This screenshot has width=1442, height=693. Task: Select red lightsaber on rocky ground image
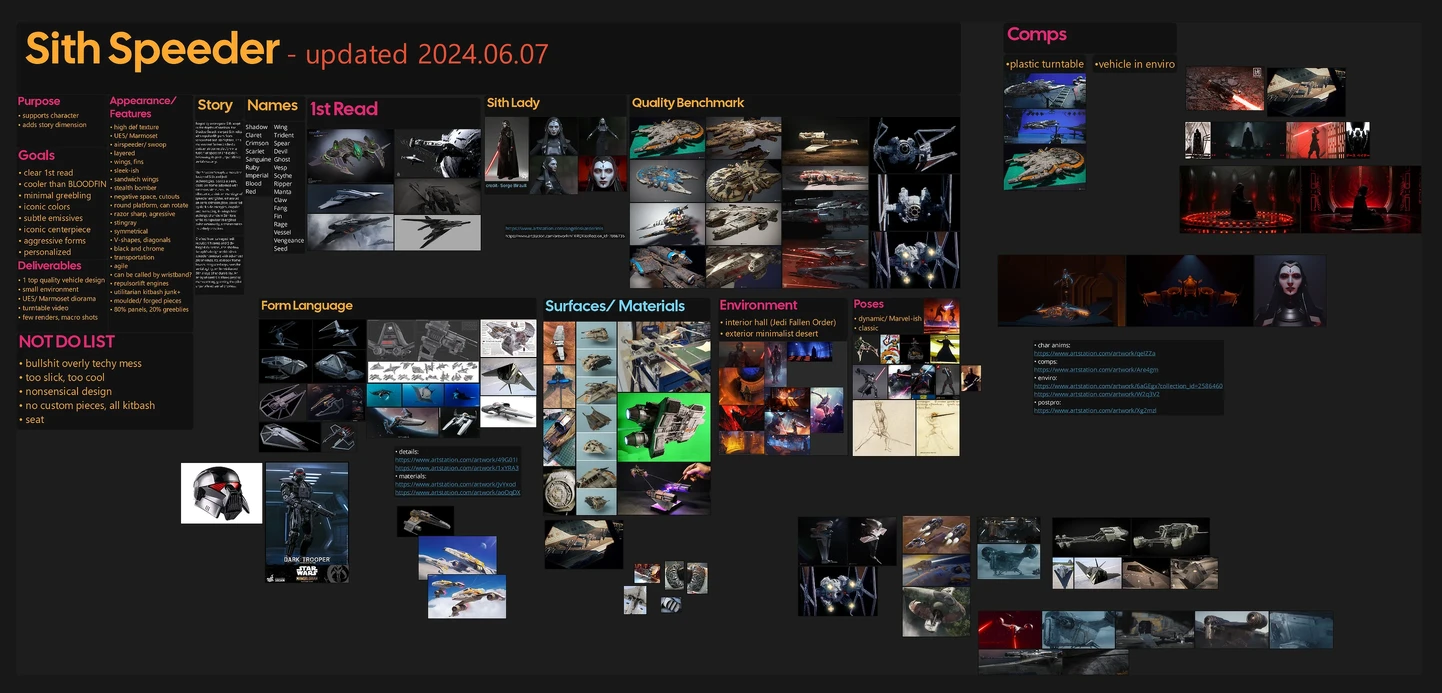(1225, 89)
